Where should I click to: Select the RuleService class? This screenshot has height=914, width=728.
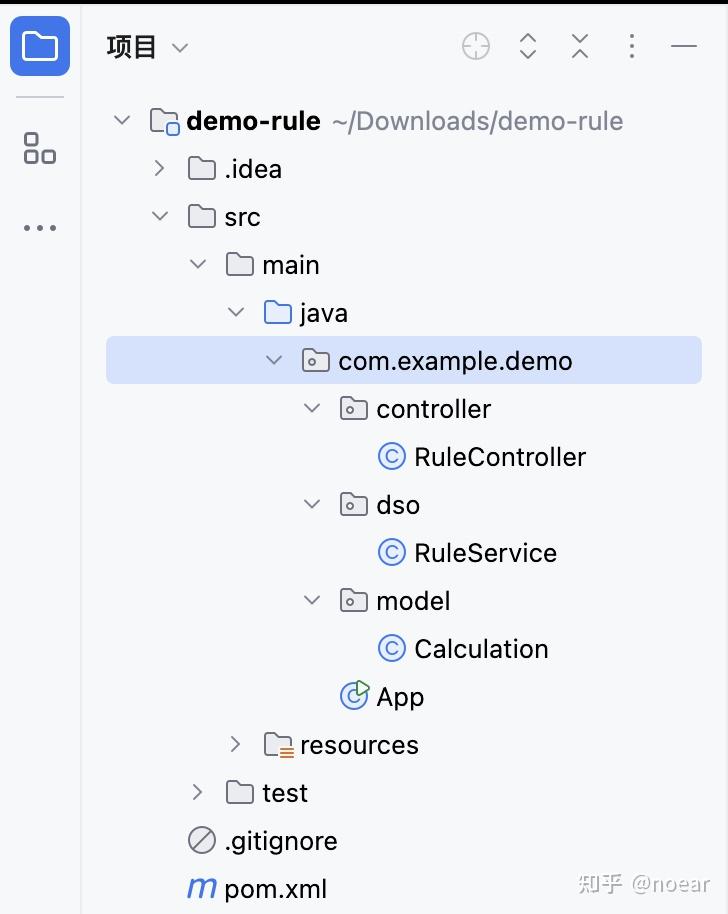click(x=485, y=553)
